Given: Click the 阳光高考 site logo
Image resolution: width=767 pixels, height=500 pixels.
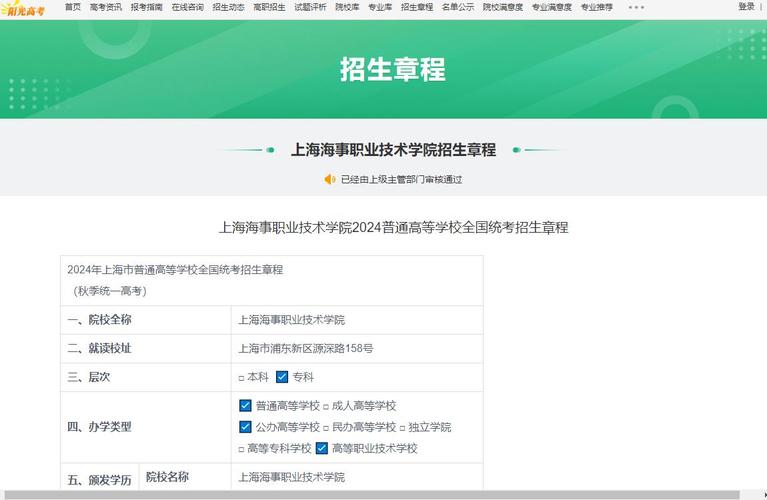Looking at the screenshot, I should [x=23, y=8].
